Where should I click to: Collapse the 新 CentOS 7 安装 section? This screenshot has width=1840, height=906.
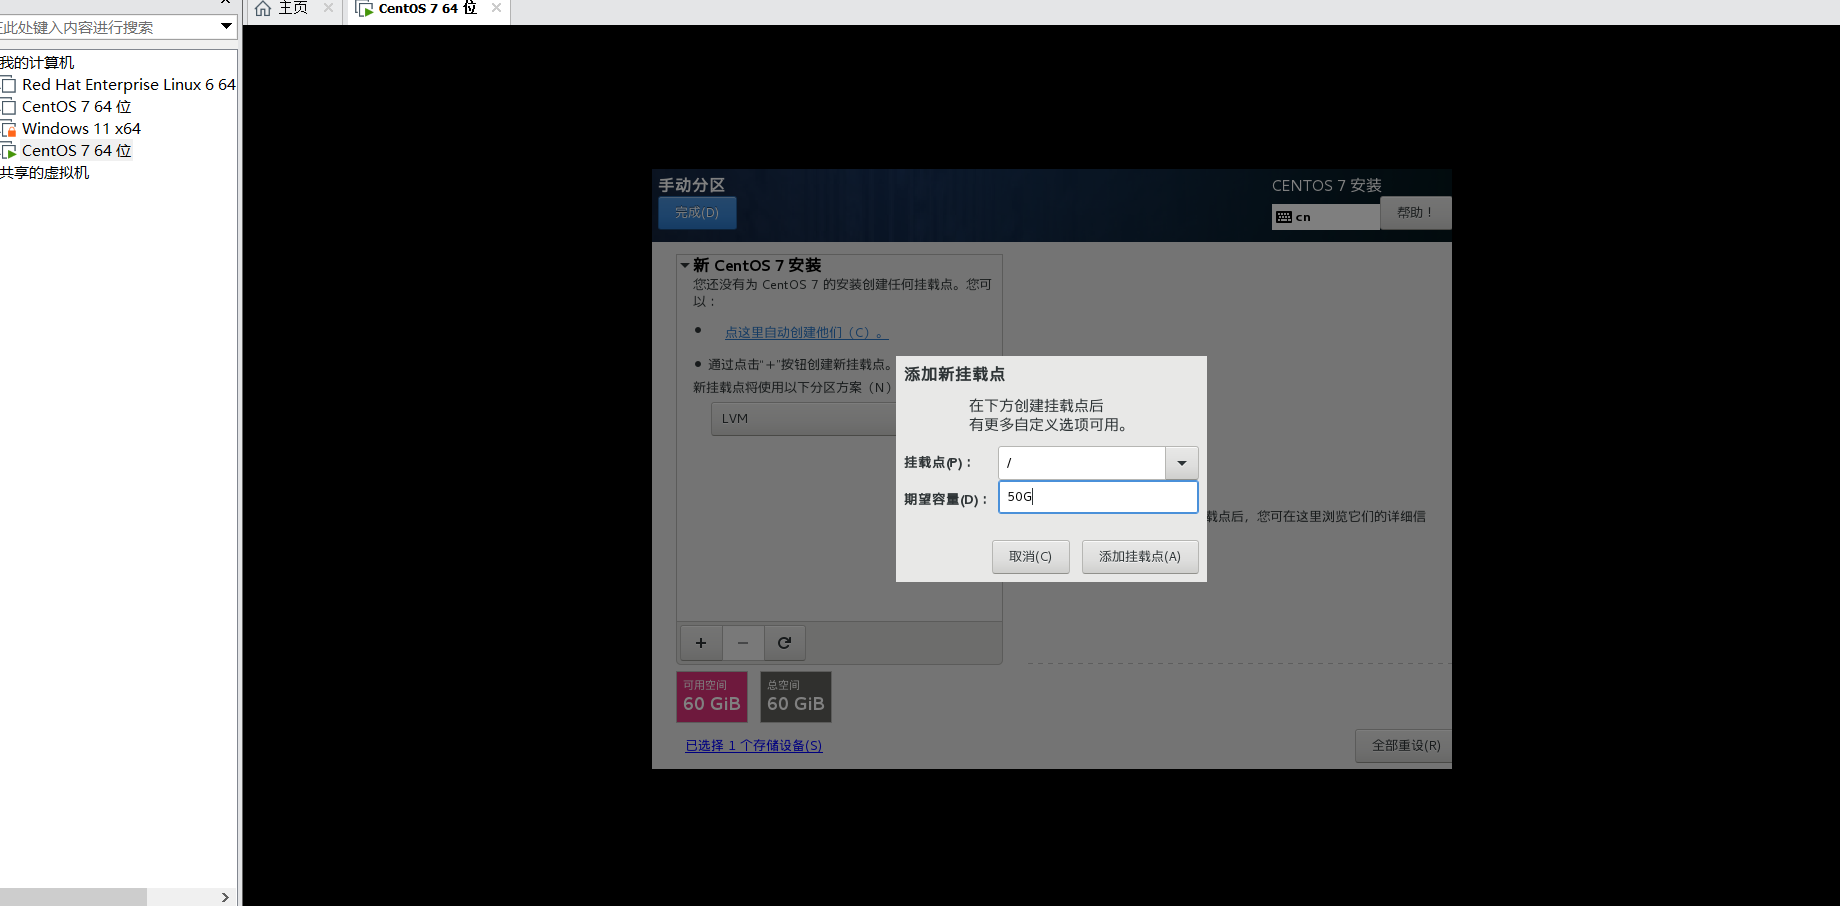click(685, 265)
